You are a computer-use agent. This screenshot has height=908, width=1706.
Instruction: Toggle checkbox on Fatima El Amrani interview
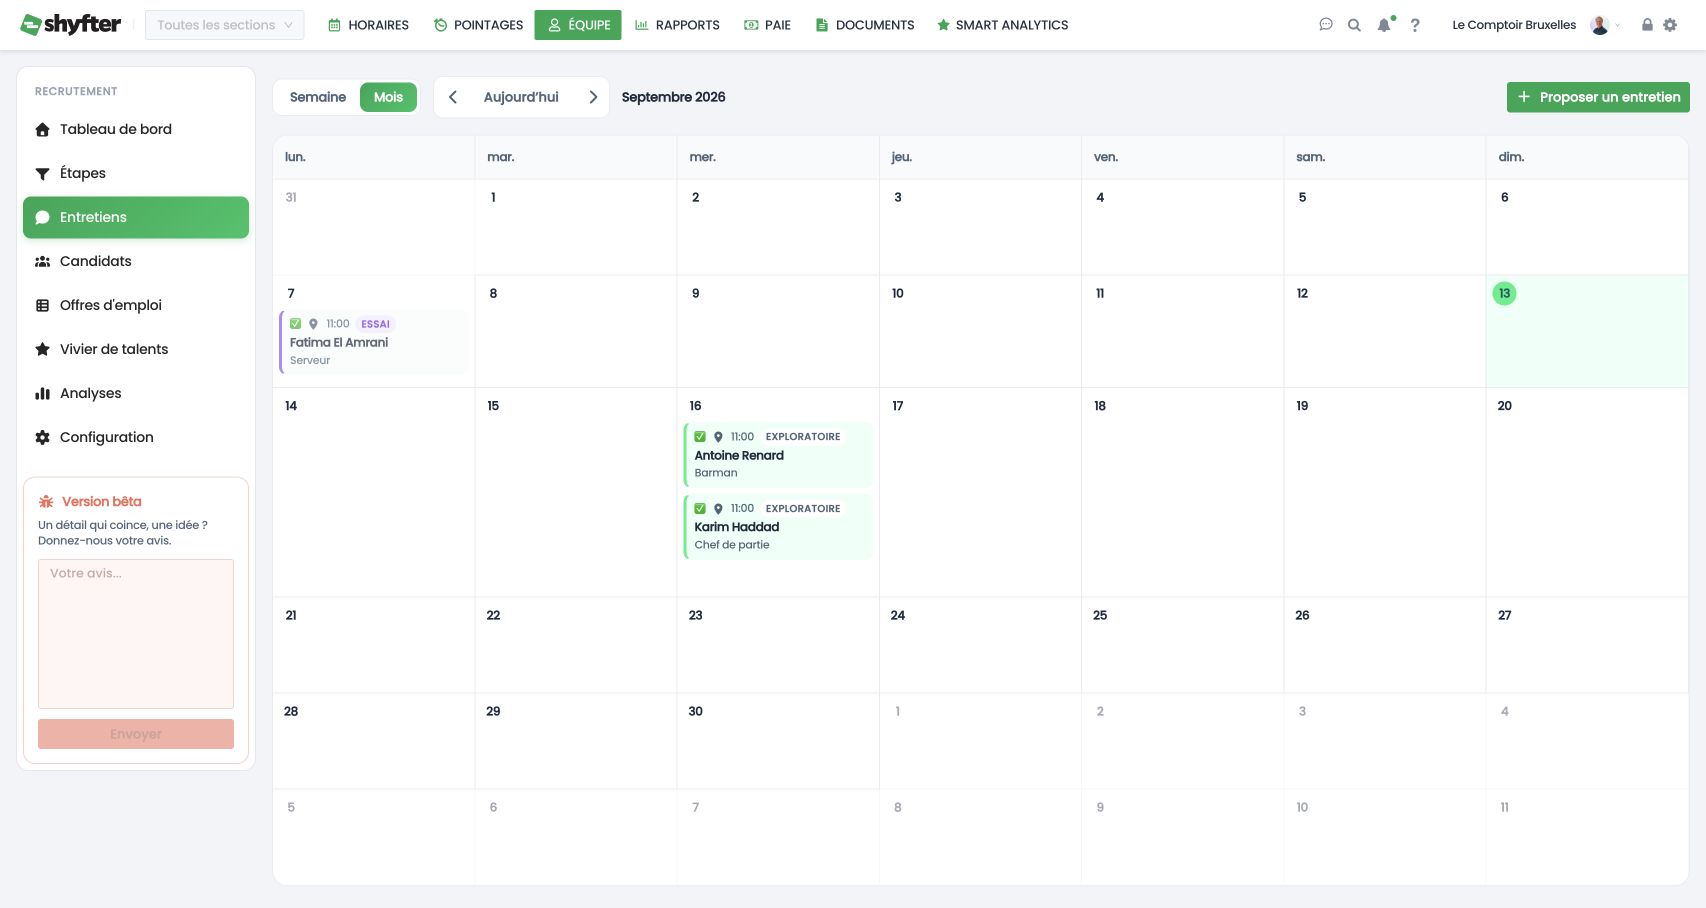(295, 324)
